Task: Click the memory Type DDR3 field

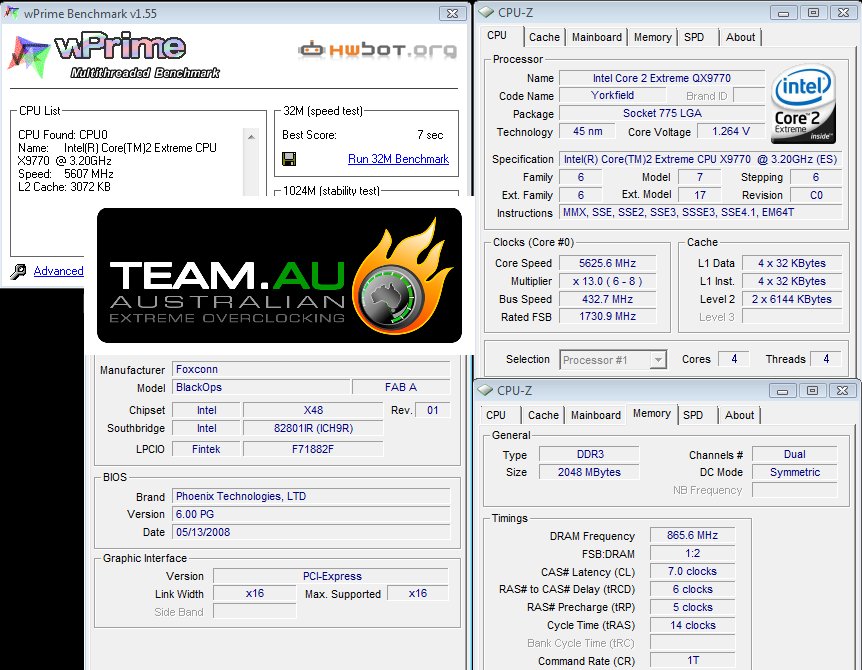Action: coord(589,454)
